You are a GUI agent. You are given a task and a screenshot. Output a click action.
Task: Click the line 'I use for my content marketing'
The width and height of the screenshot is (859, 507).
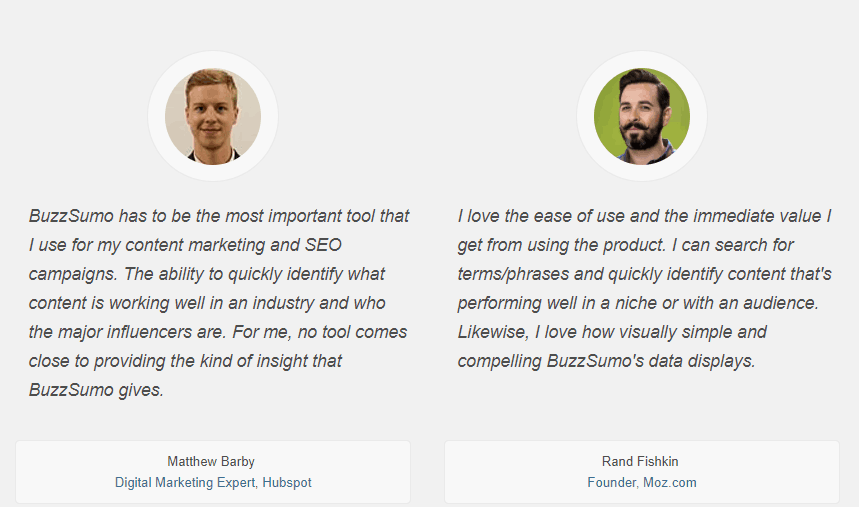185,245
